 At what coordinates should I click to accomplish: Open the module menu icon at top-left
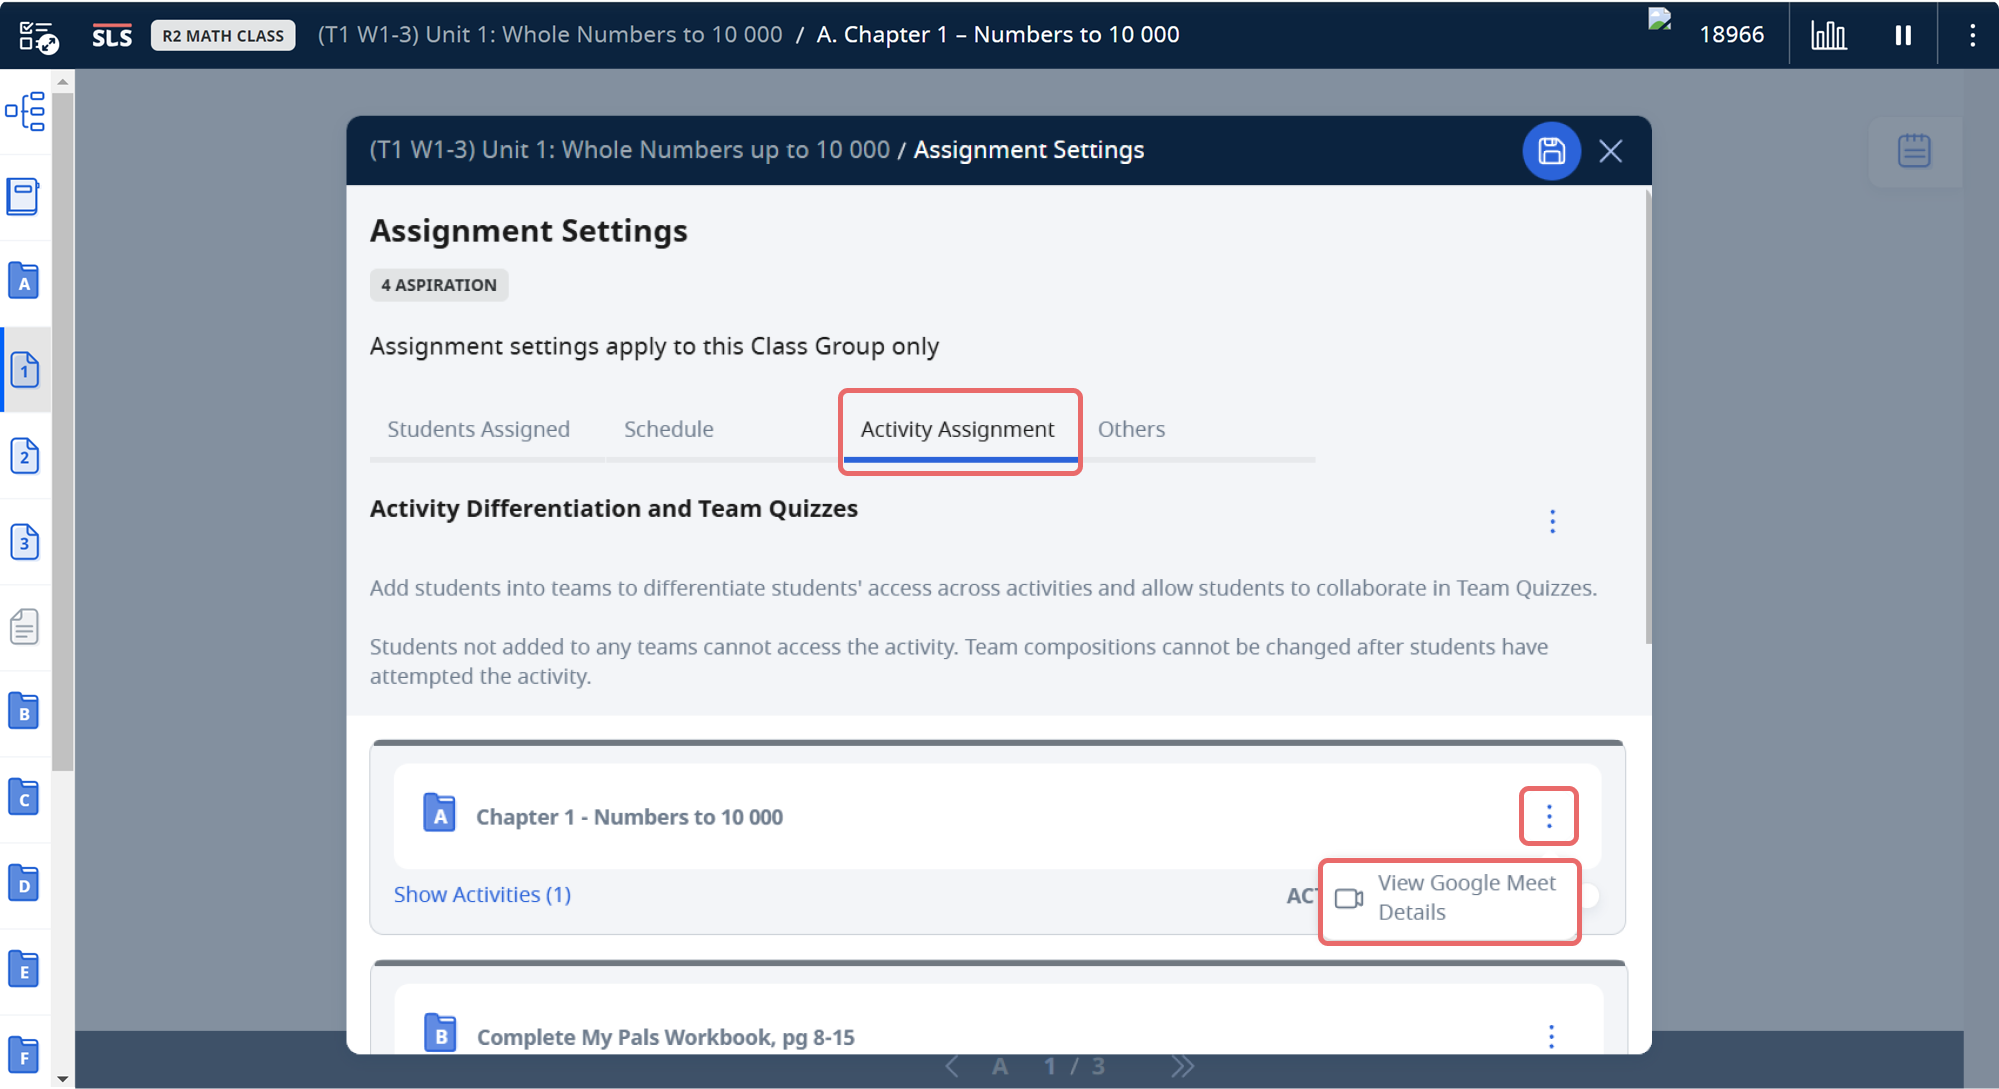(x=38, y=36)
